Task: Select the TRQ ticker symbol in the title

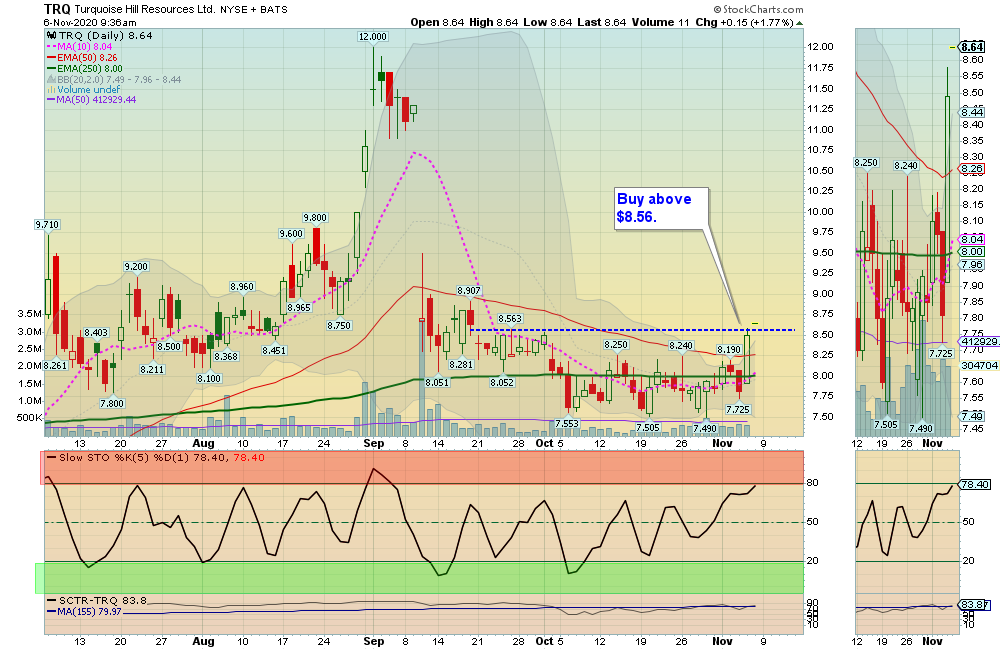Action: (x=57, y=9)
